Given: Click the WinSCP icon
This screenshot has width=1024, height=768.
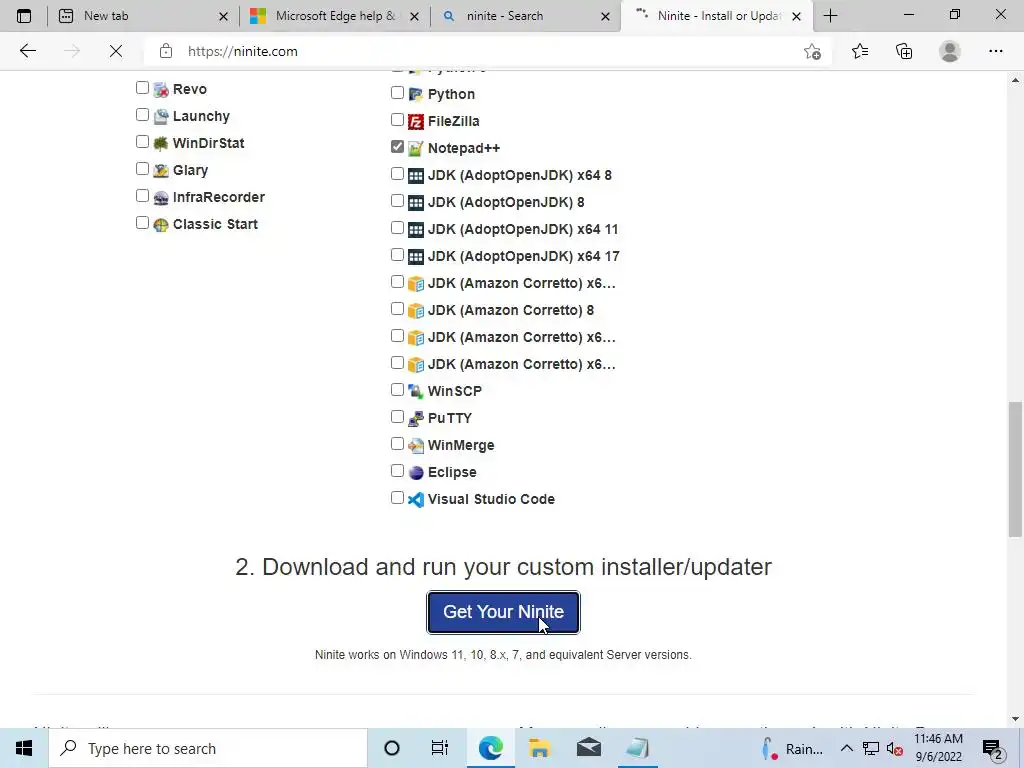Looking at the screenshot, I should tap(415, 392).
